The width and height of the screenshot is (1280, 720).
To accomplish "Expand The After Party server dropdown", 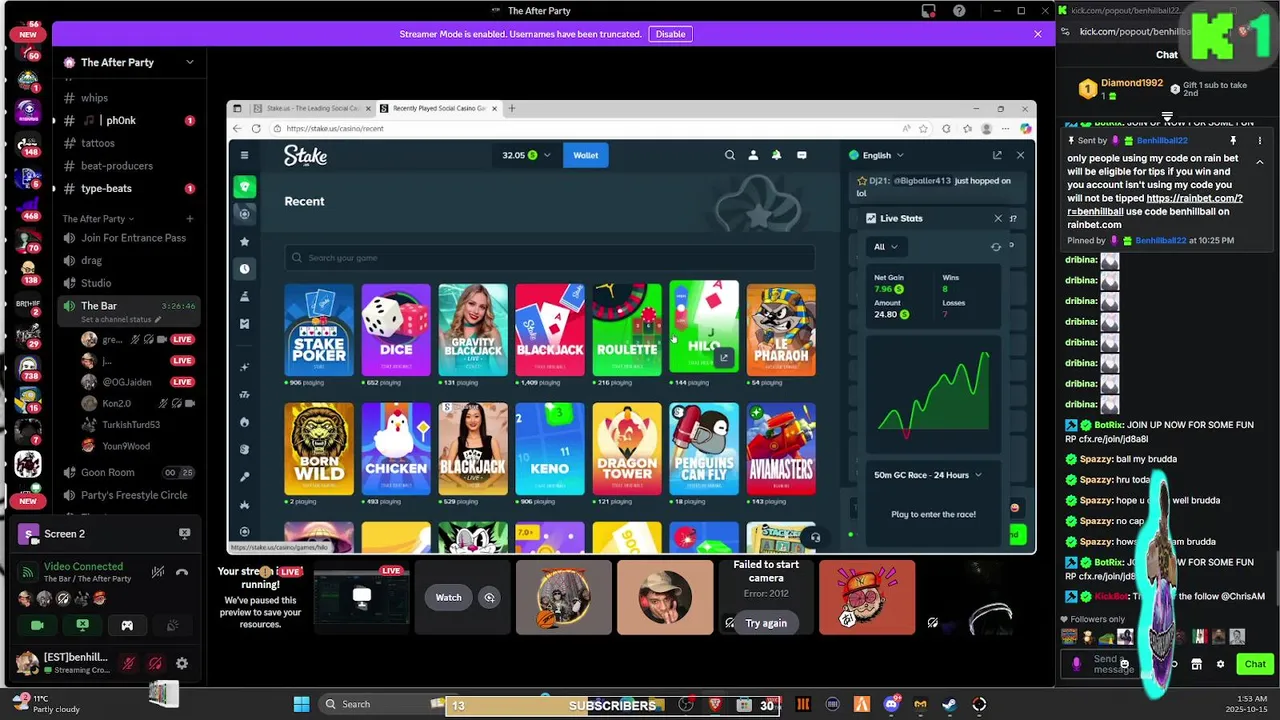I will tap(190, 62).
